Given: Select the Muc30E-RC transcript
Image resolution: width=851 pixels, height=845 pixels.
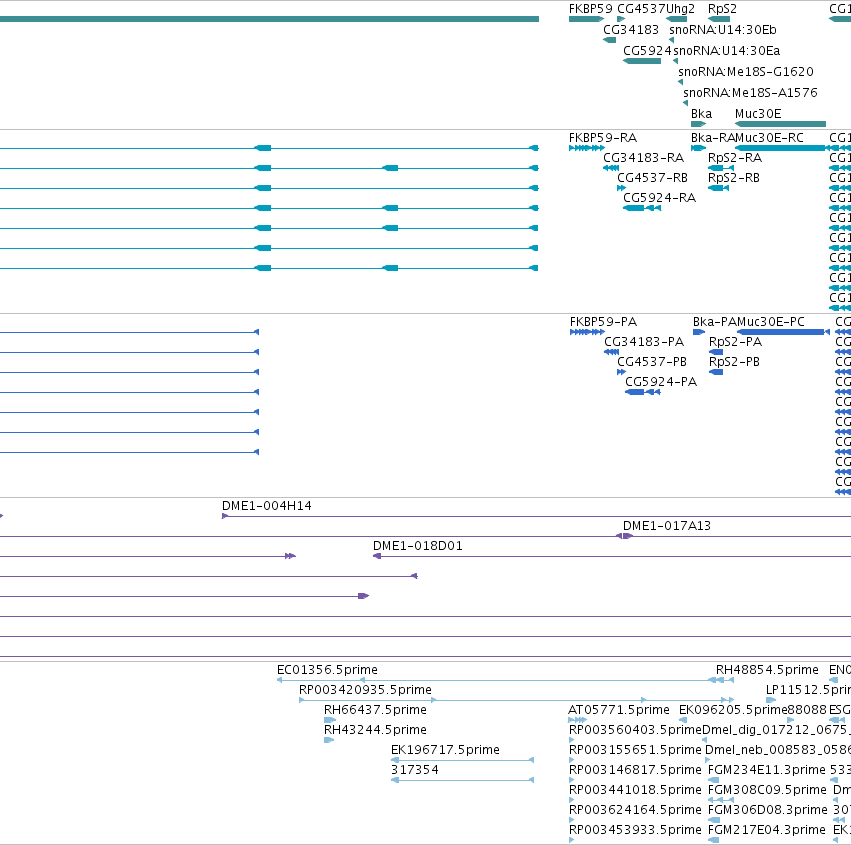Looking at the screenshot, I should click(x=780, y=148).
